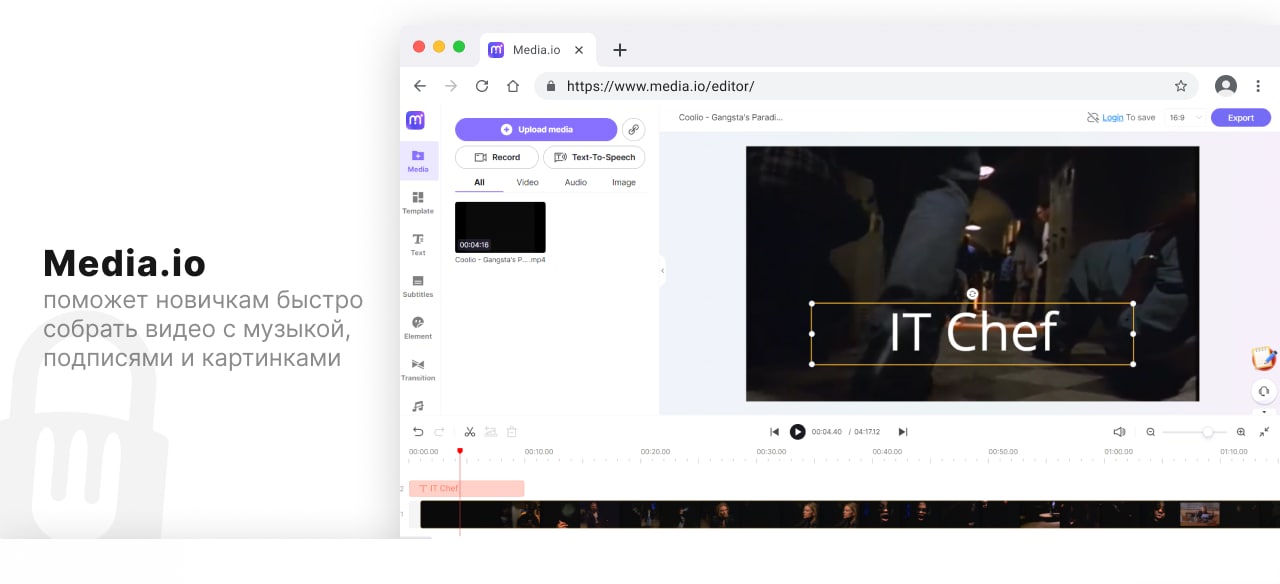Switch to the Image media tab
The width and height of the screenshot is (1280, 584).
[x=624, y=182]
